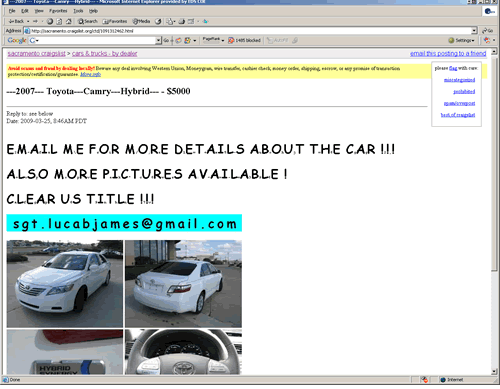500x389 pixels.
Task: Click the History icon
Action: point(158,21)
